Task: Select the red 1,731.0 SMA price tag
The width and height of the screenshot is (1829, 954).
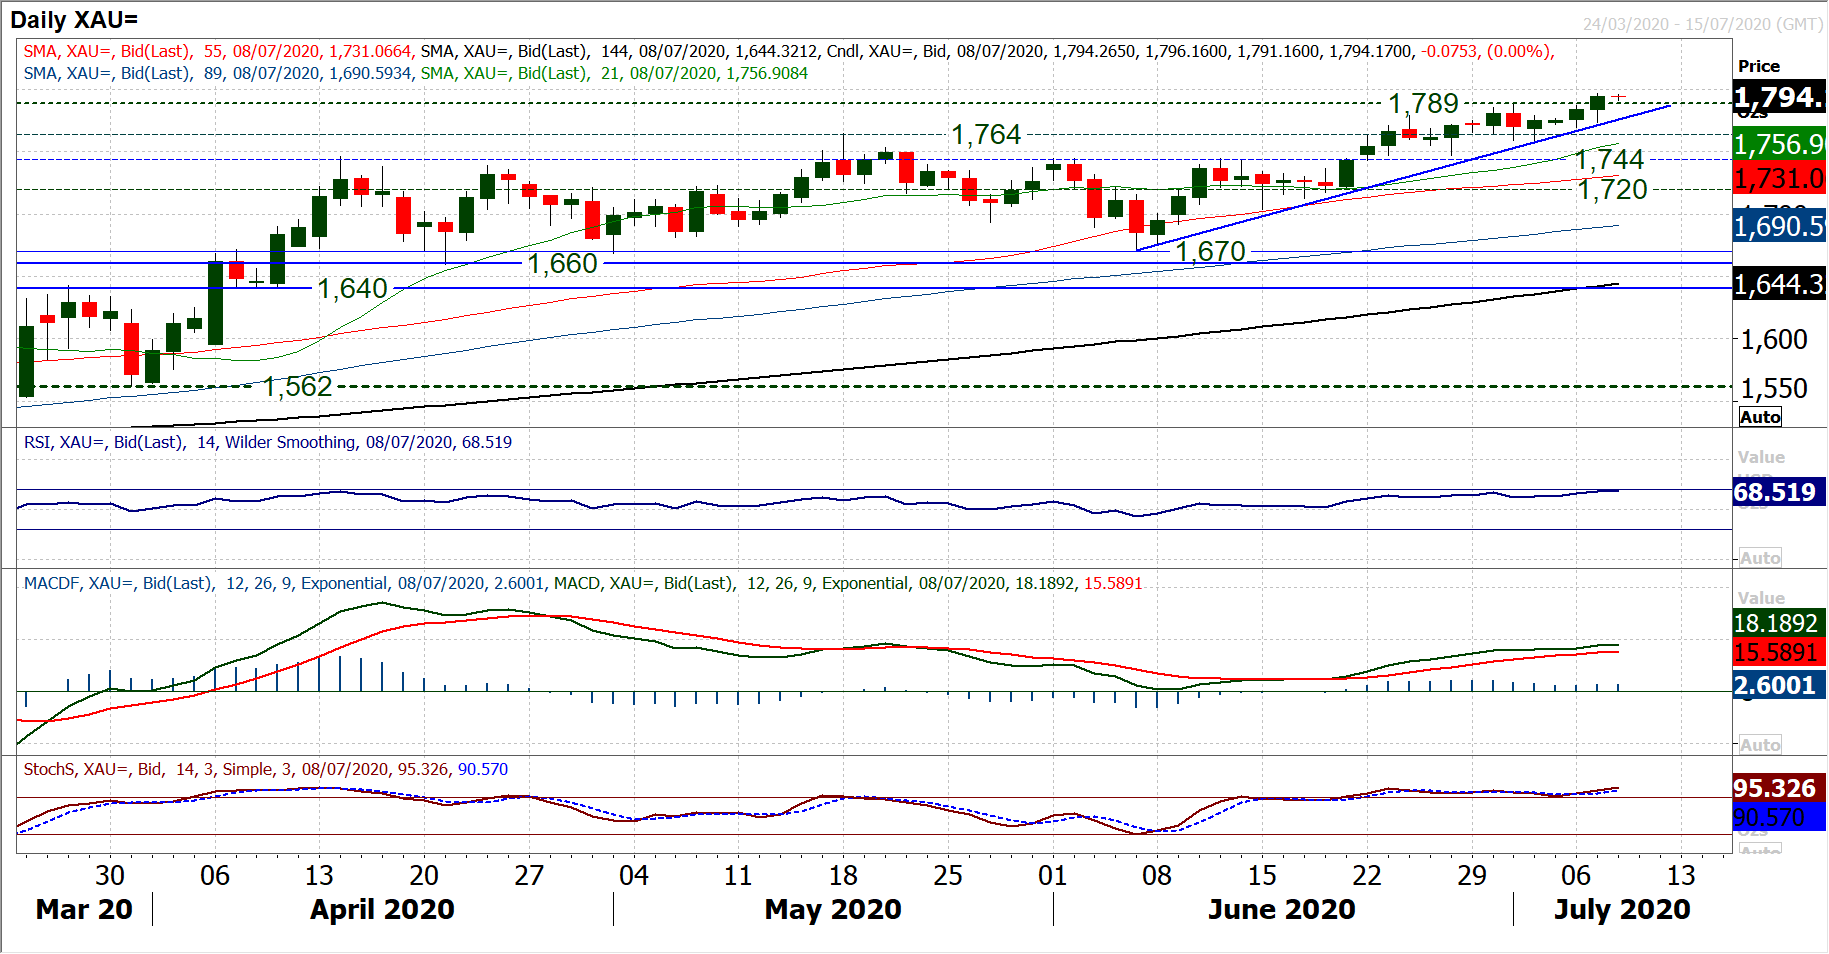Action: (1778, 179)
